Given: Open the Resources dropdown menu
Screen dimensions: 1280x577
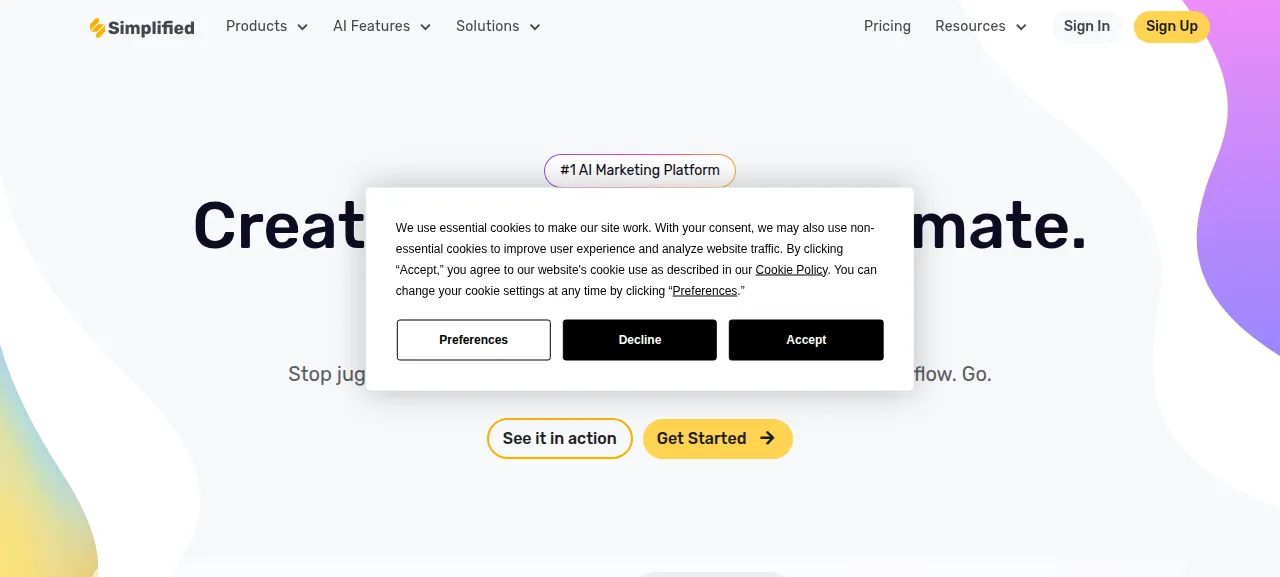Looking at the screenshot, I should pos(981,26).
